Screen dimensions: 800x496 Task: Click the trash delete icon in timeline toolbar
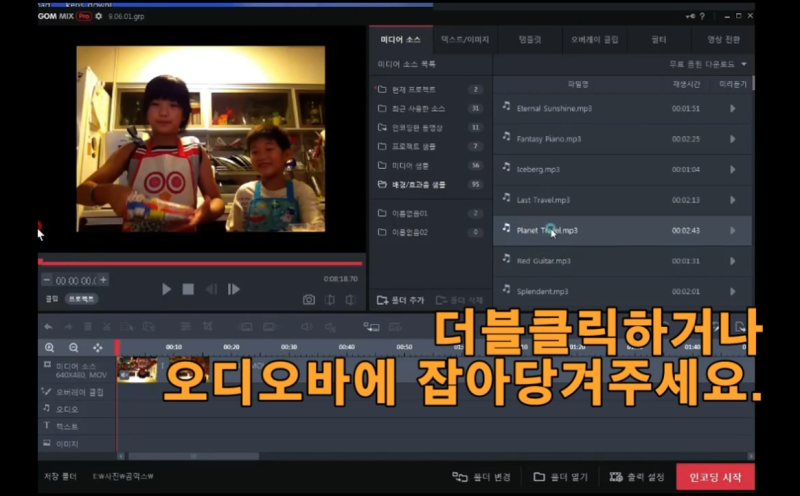click(88, 327)
